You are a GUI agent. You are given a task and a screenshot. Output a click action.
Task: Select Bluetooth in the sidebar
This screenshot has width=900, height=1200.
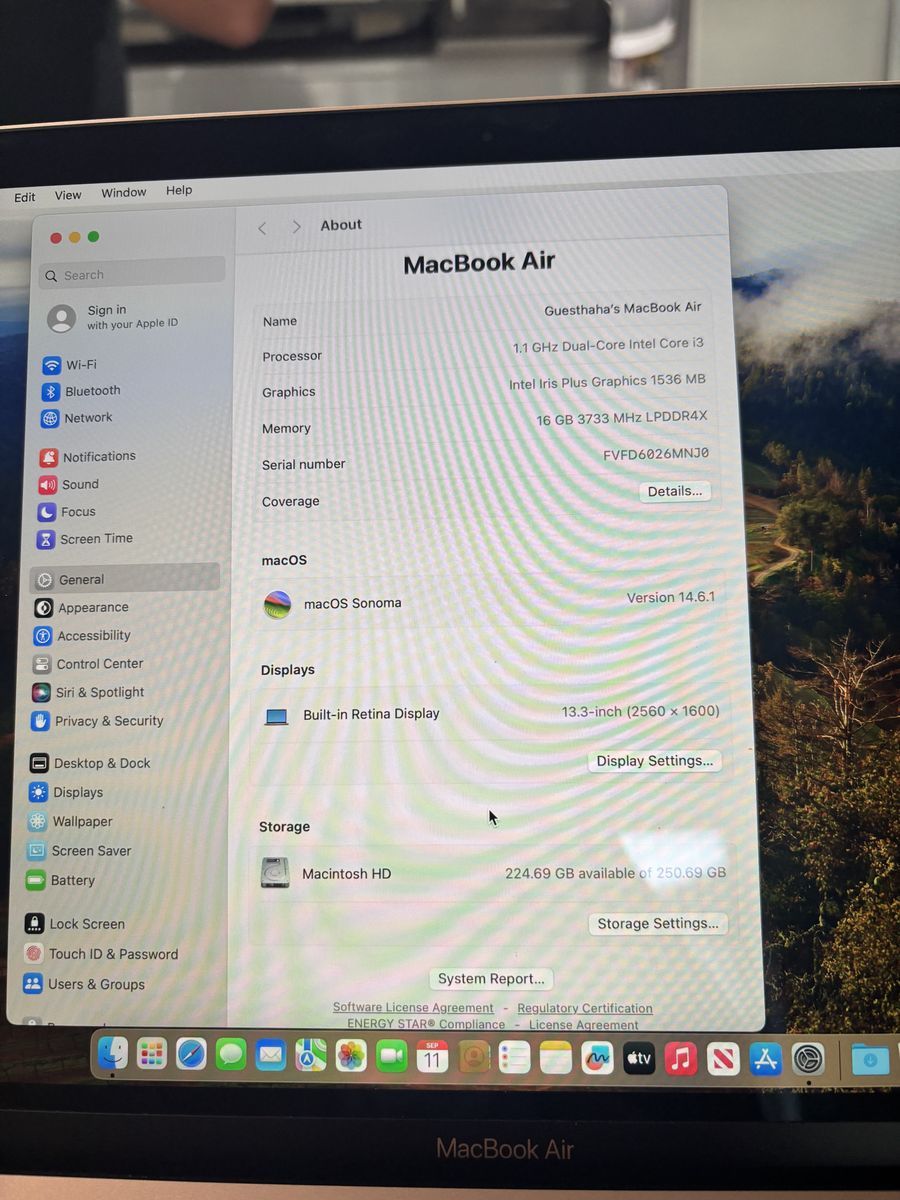81,391
